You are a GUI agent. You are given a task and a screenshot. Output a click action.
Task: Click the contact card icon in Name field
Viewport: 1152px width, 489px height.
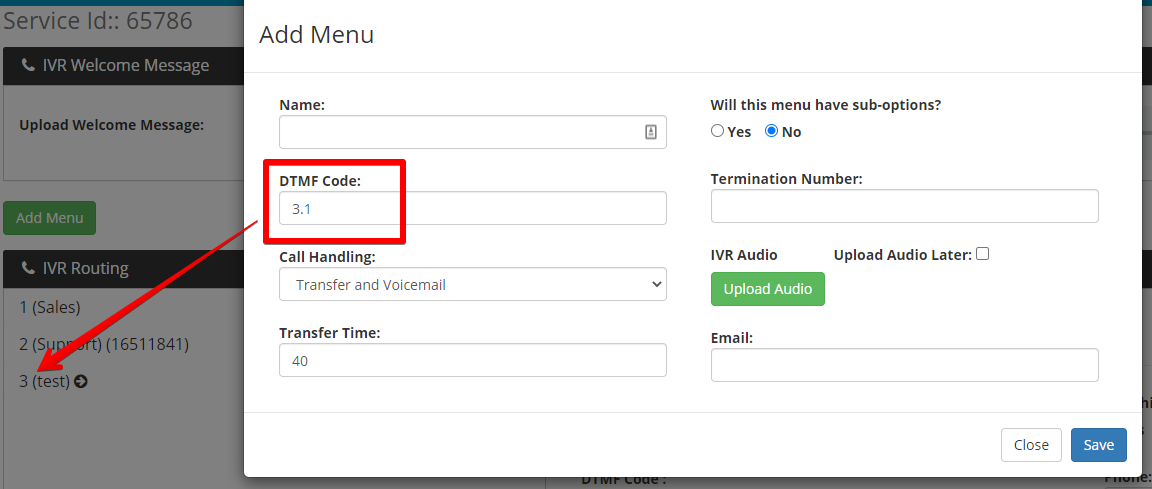[x=651, y=132]
